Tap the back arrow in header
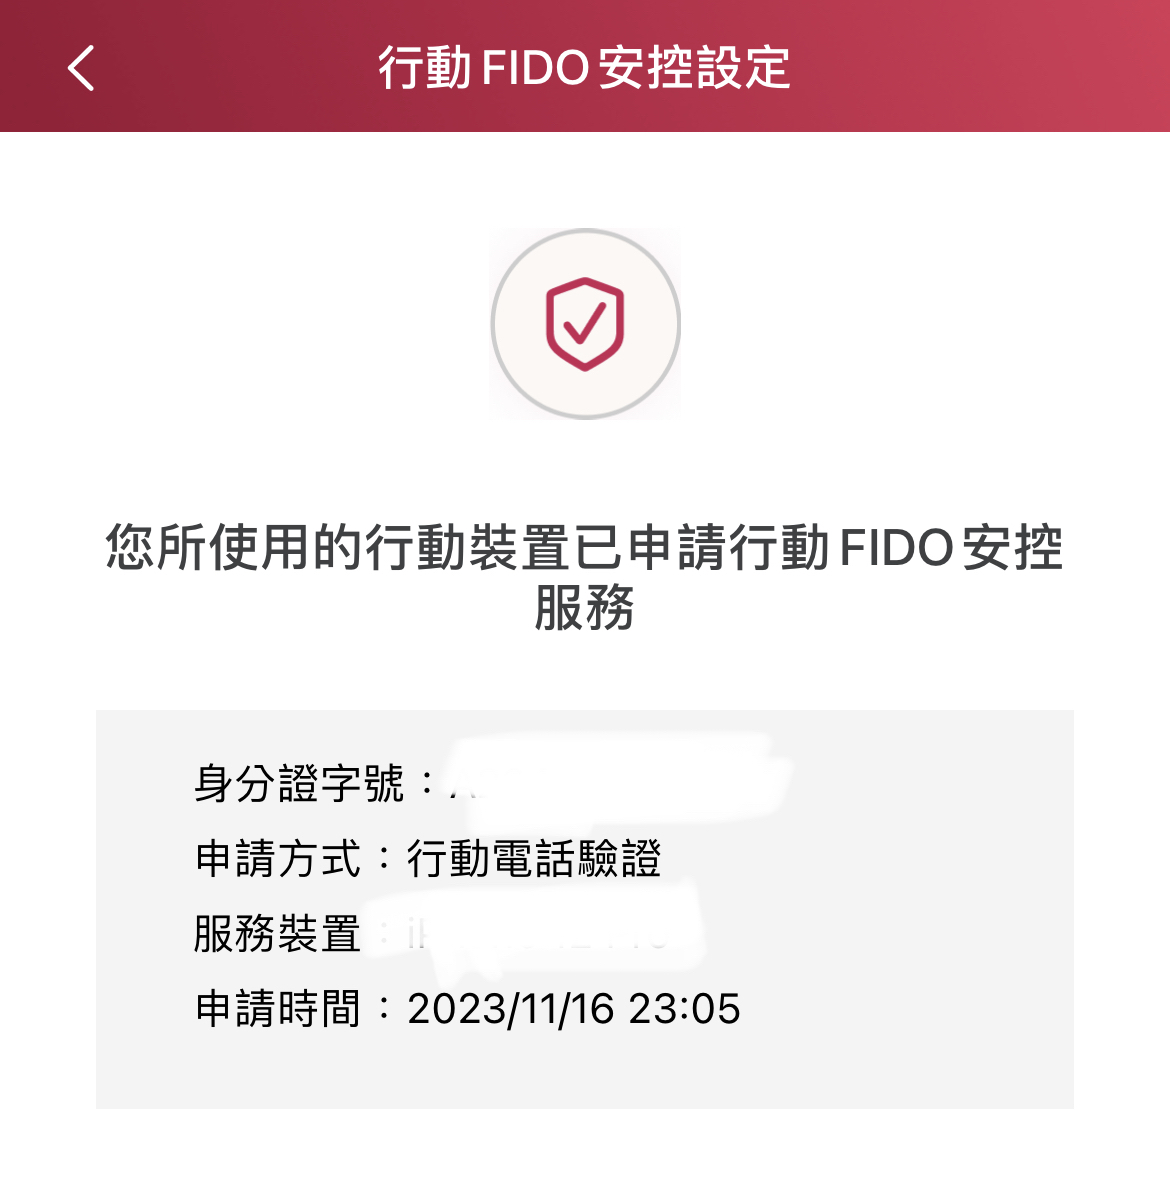Image resolution: width=1170 pixels, height=1200 pixels. coord(81,68)
